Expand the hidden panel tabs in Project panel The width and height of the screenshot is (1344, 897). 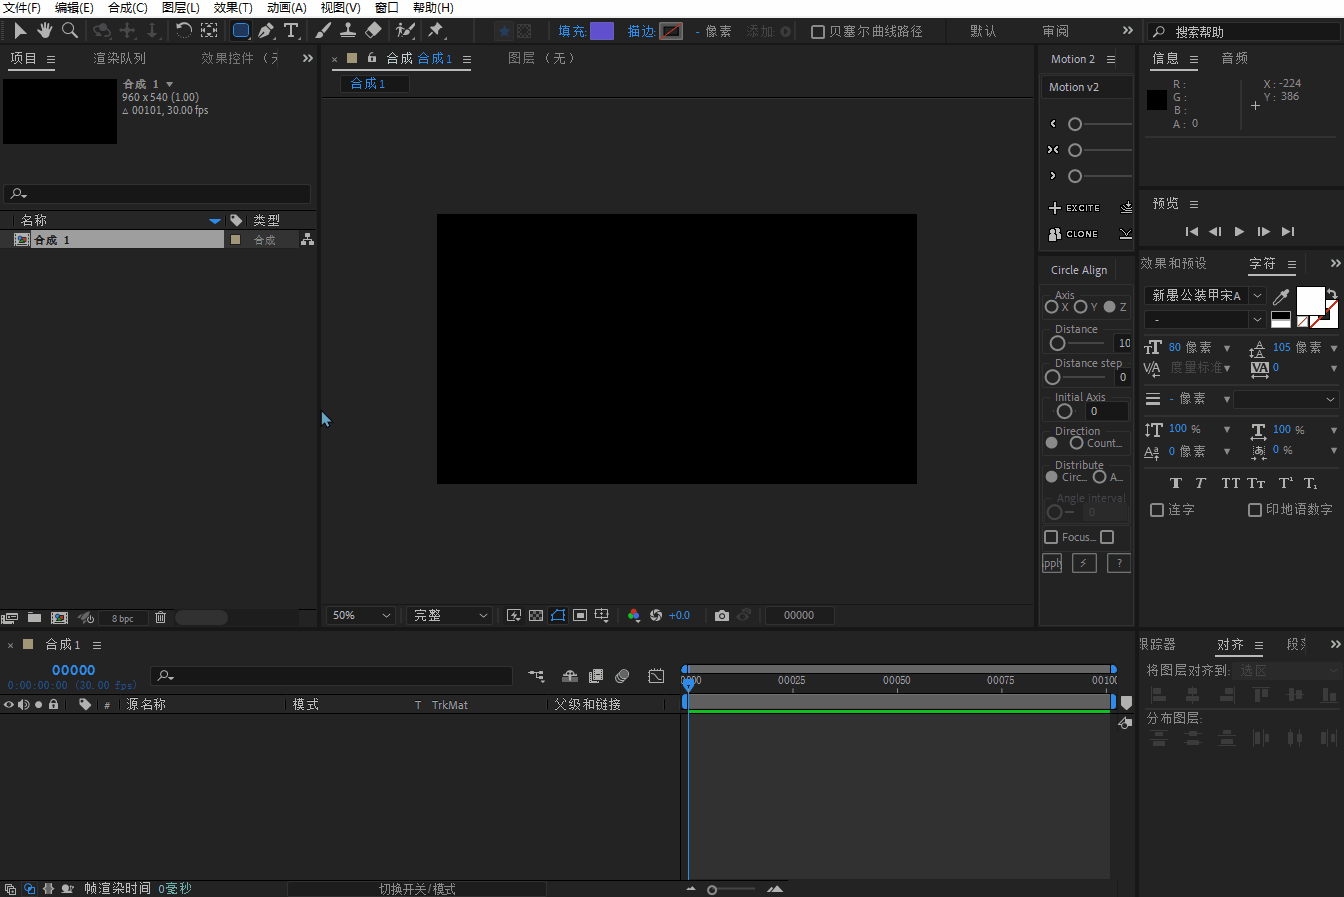[x=307, y=58]
